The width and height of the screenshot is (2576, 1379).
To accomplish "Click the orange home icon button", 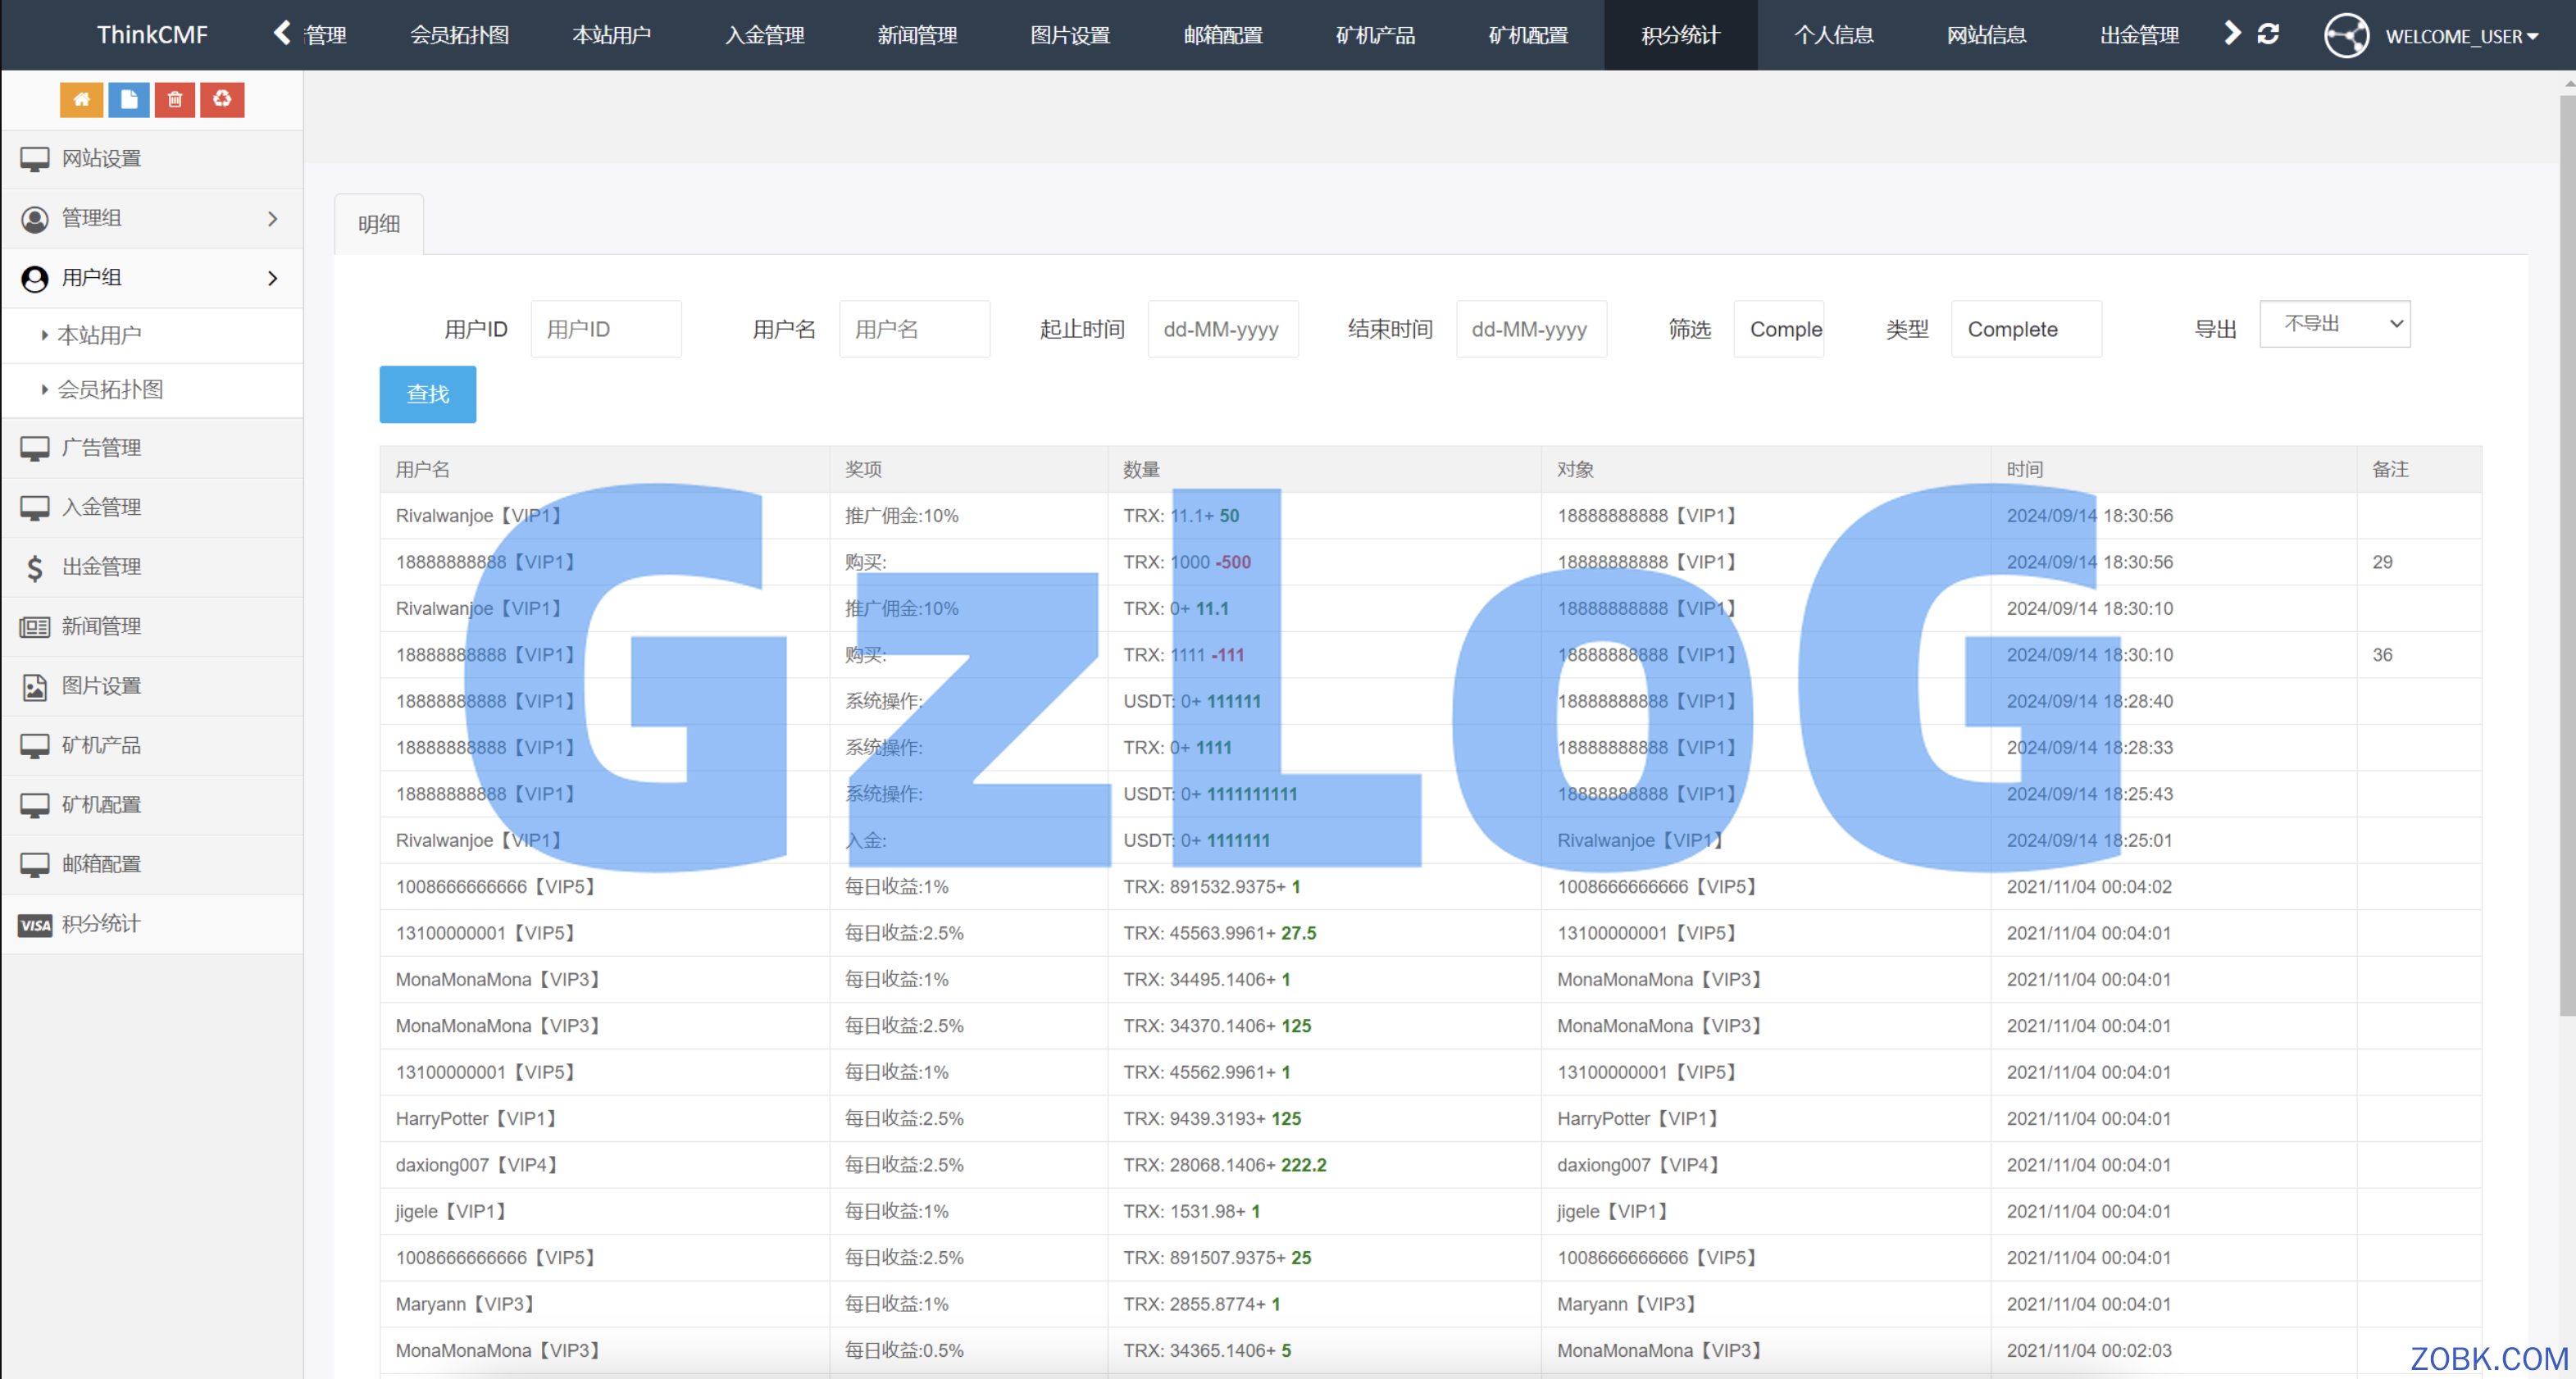I will 81,99.
